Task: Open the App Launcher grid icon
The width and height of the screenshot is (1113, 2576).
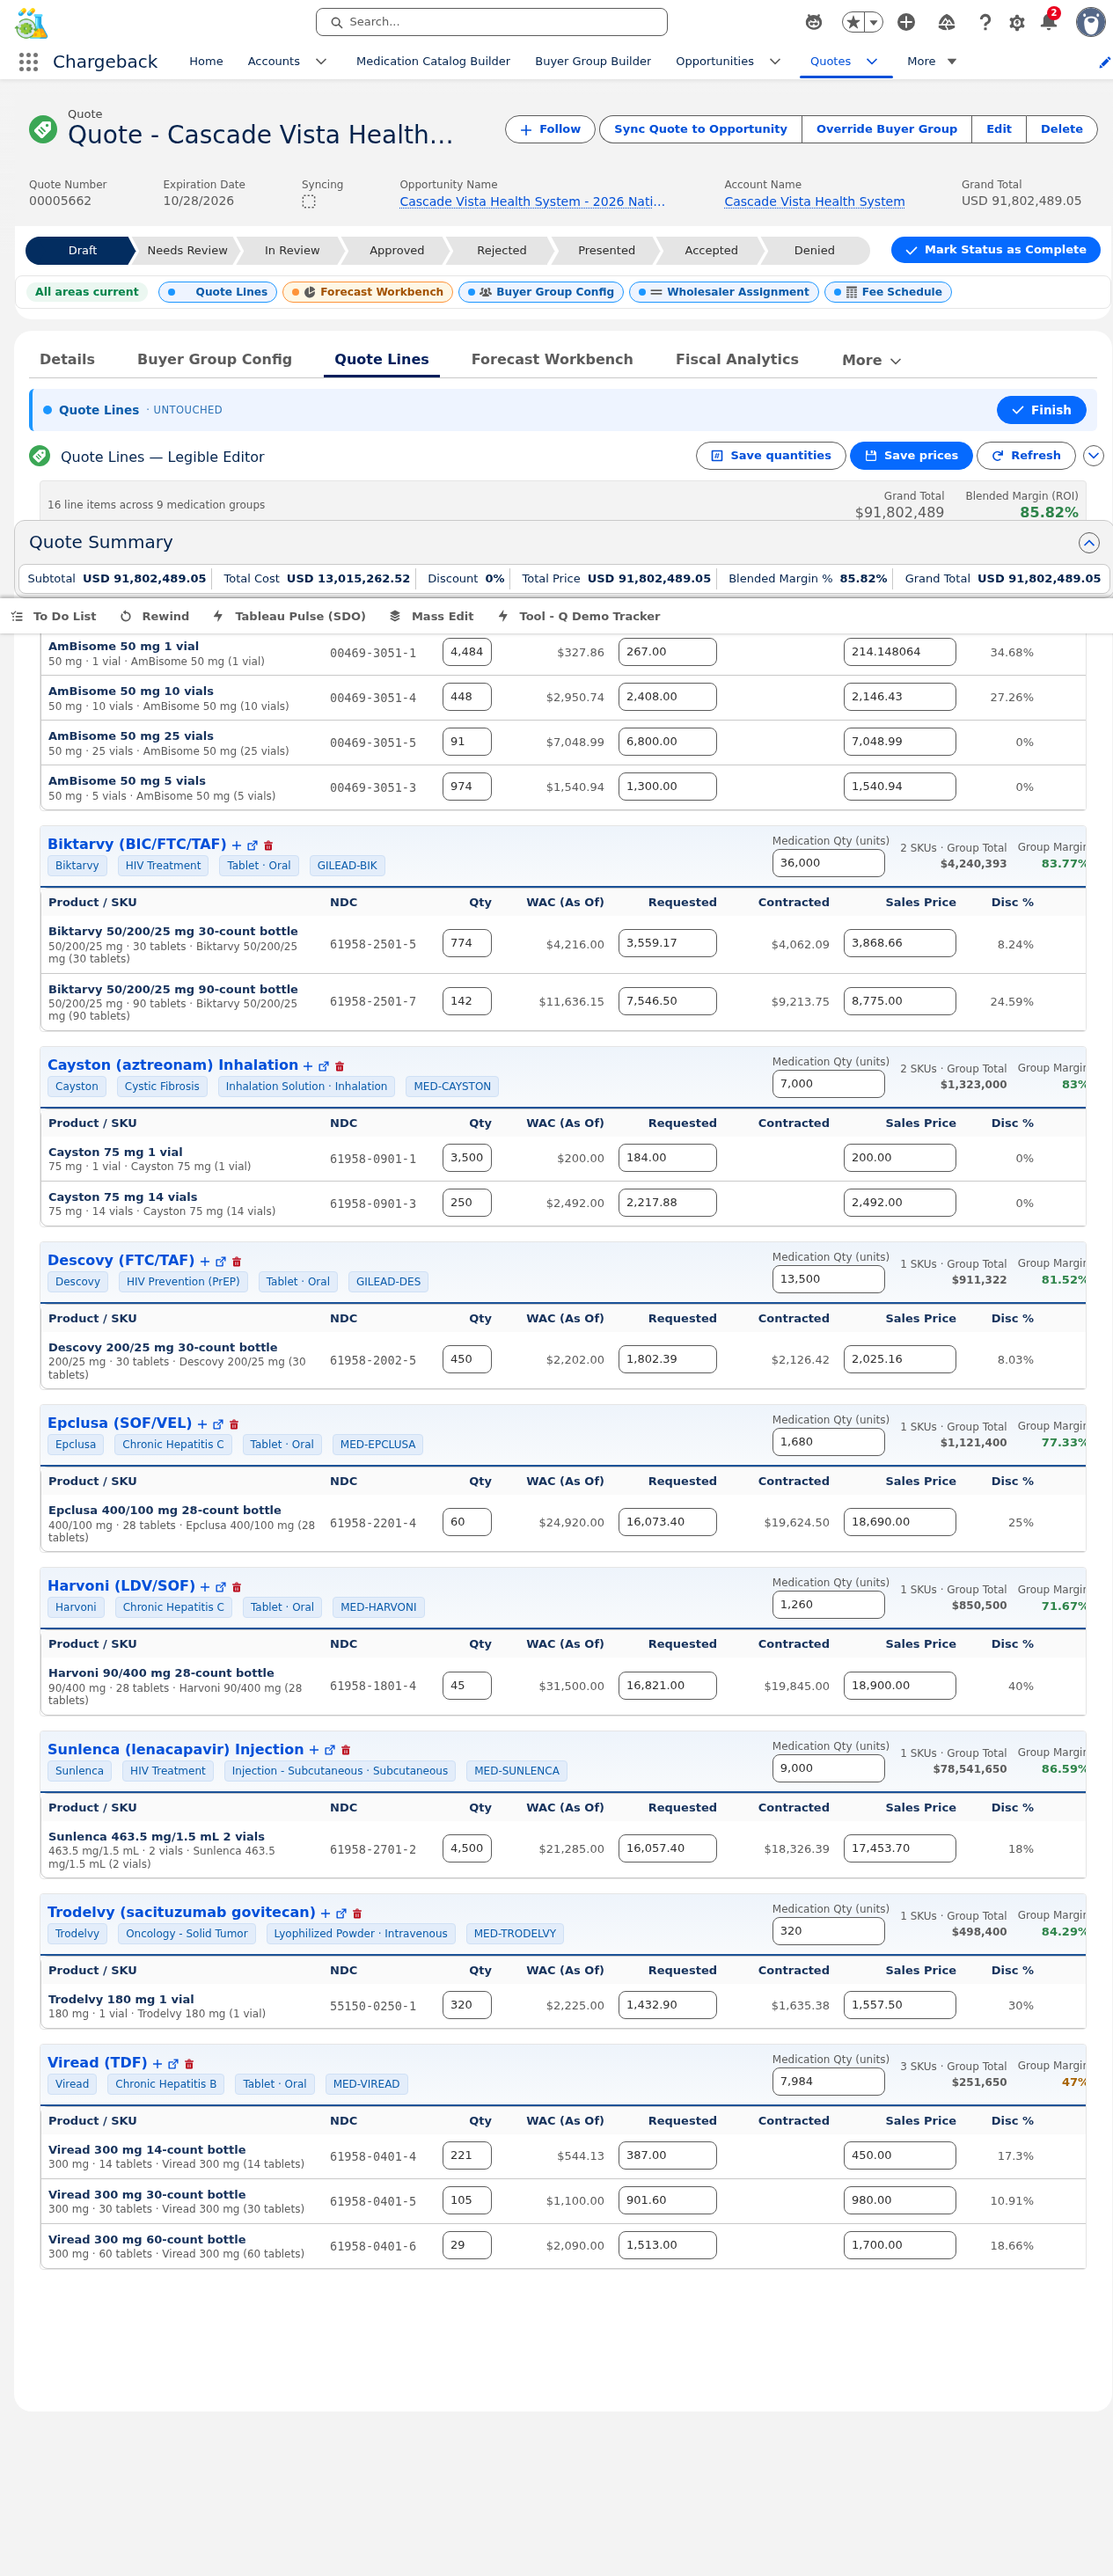Action: pyautogui.click(x=29, y=62)
